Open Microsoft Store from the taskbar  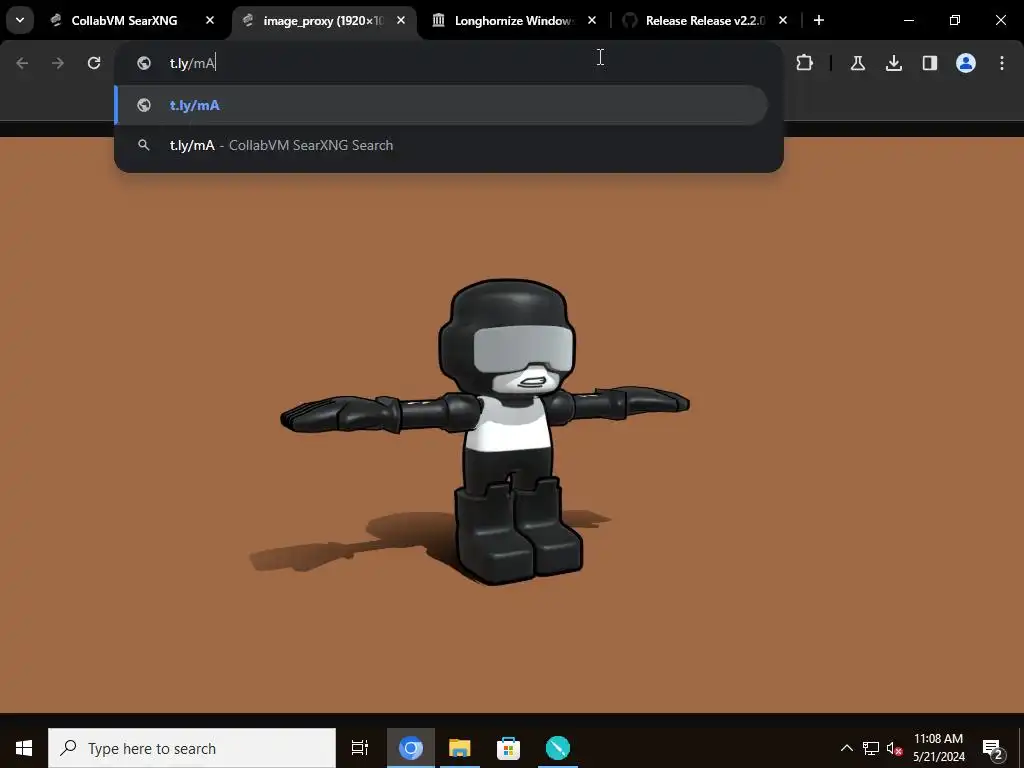pyautogui.click(x=508, y=748)
